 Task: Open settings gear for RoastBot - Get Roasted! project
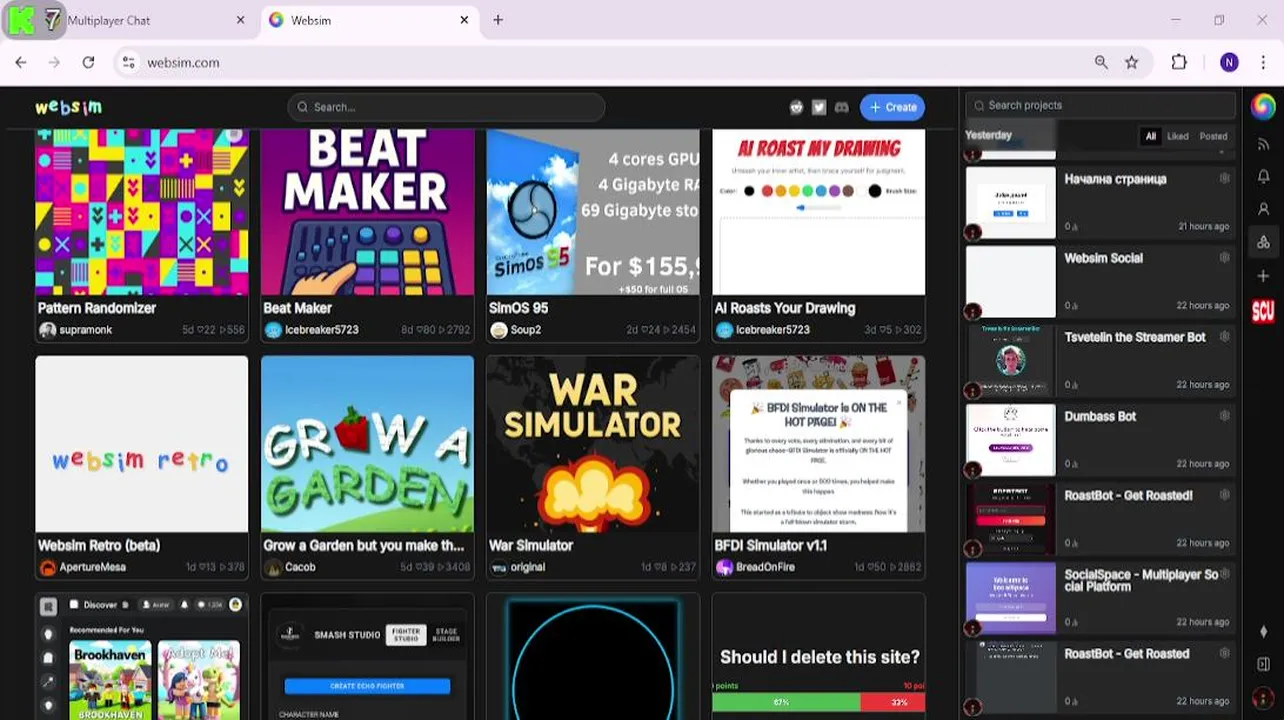[1224, 495]
